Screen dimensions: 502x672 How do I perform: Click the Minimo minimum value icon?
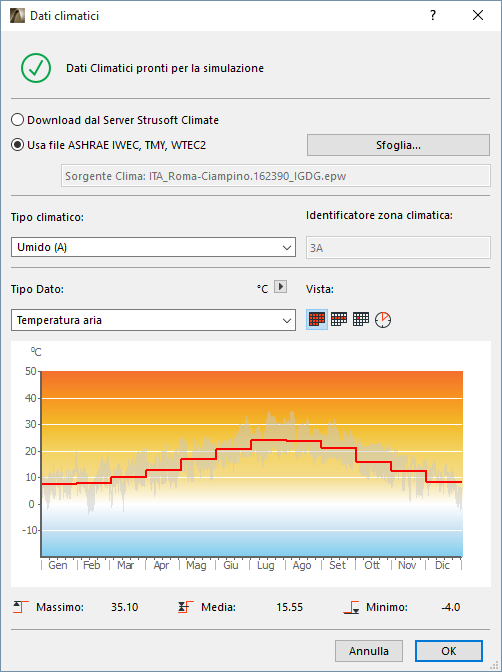[351, 607]
